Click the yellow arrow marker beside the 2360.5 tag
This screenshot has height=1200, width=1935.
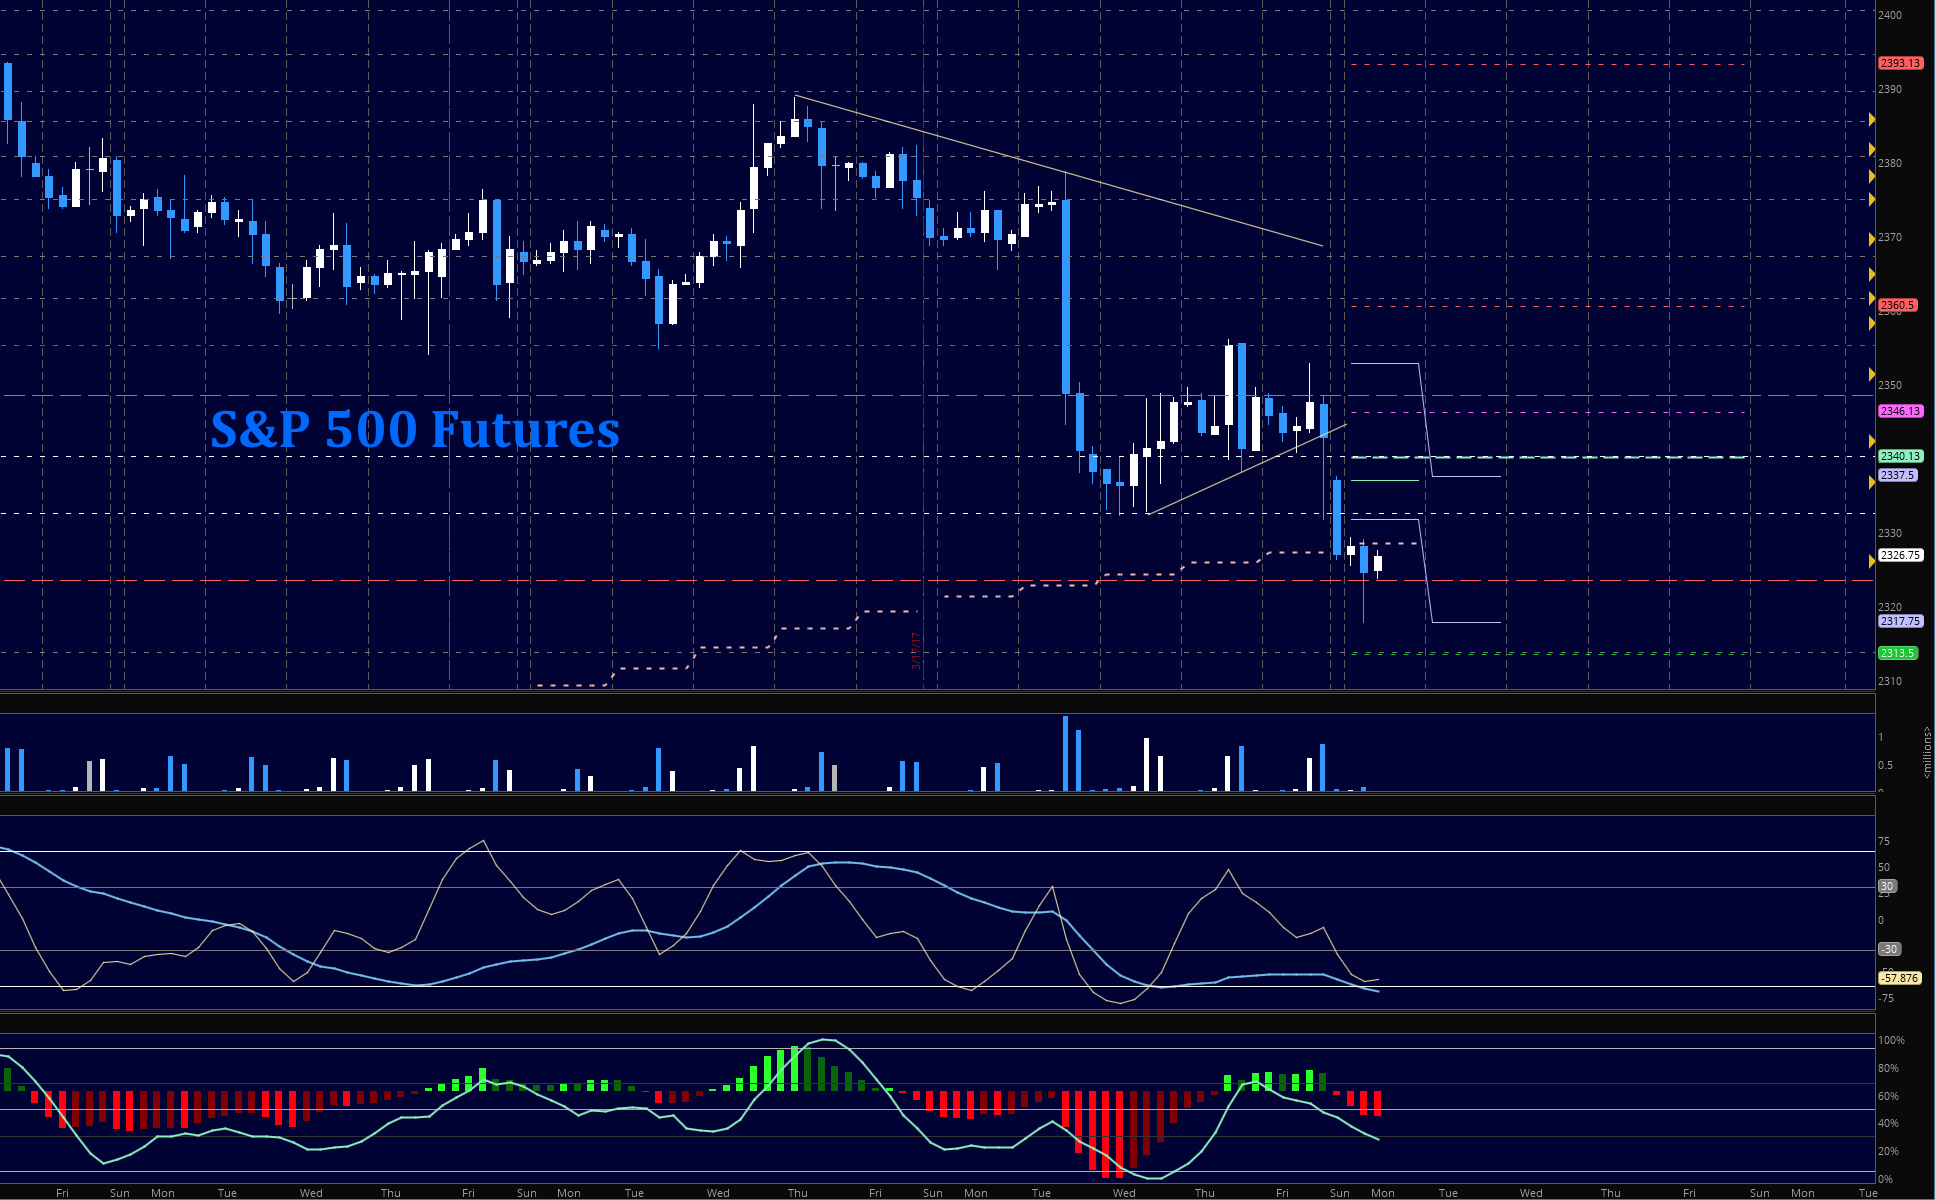[x=1872, y=299]
